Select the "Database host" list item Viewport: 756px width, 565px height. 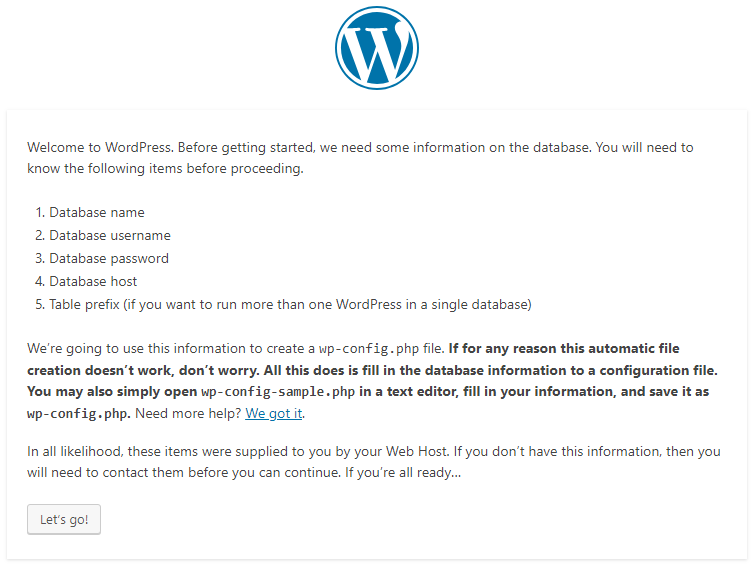[93, 281]
